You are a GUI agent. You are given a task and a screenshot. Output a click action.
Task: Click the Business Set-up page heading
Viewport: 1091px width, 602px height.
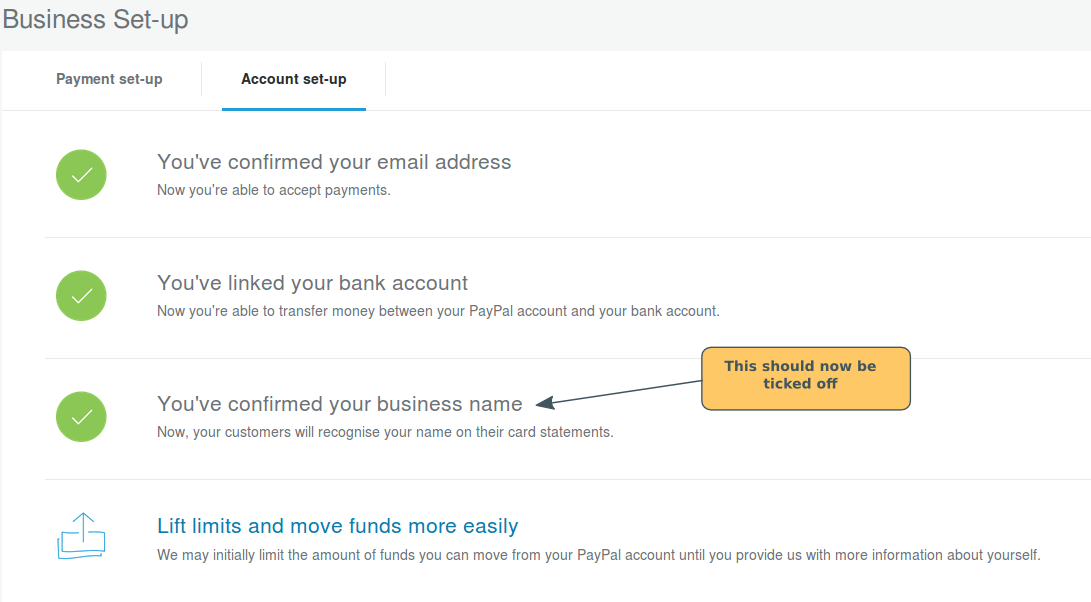point(95,20)
